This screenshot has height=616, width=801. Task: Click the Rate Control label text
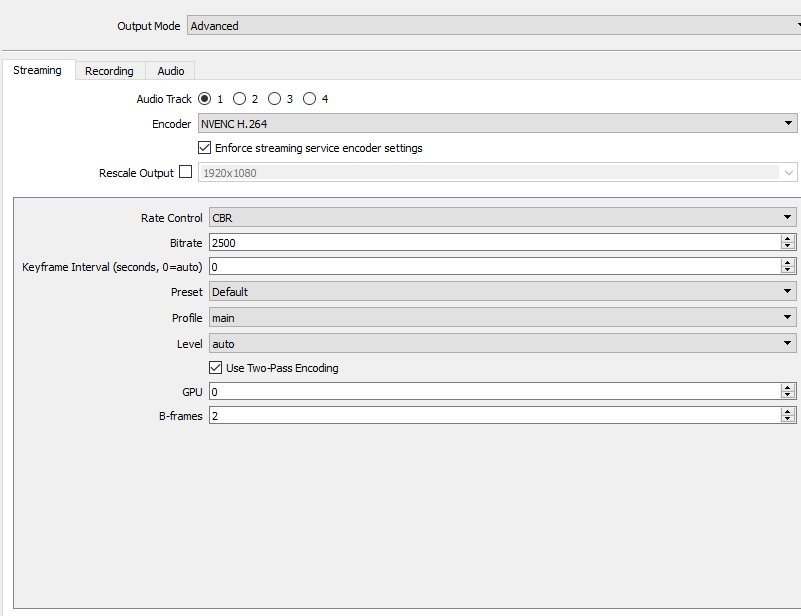(x=172, y=218)
